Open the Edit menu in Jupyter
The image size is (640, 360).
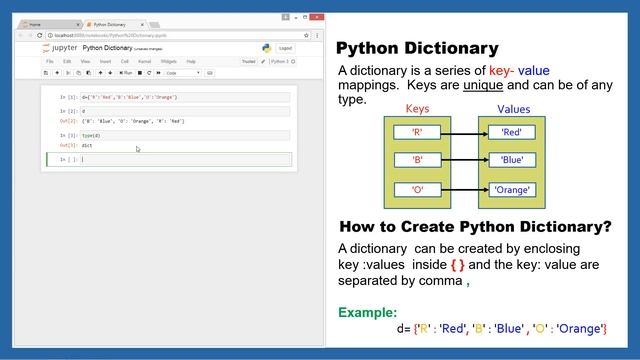coord(67,62)
